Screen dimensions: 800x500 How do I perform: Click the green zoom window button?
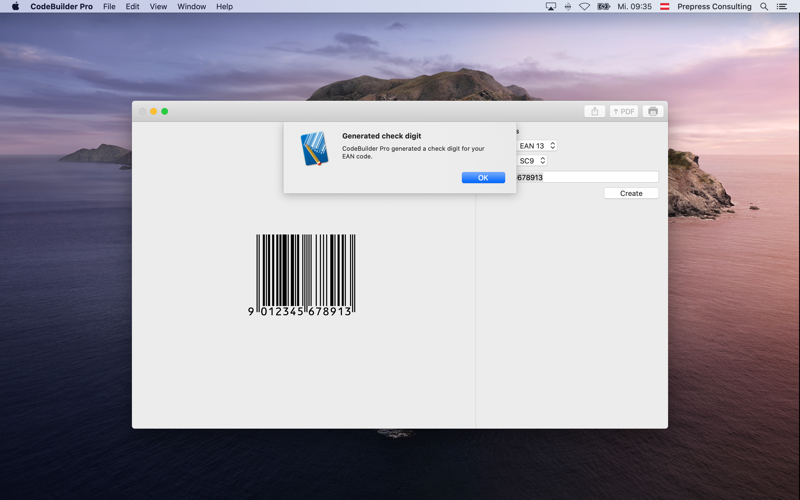click(165, 111)
